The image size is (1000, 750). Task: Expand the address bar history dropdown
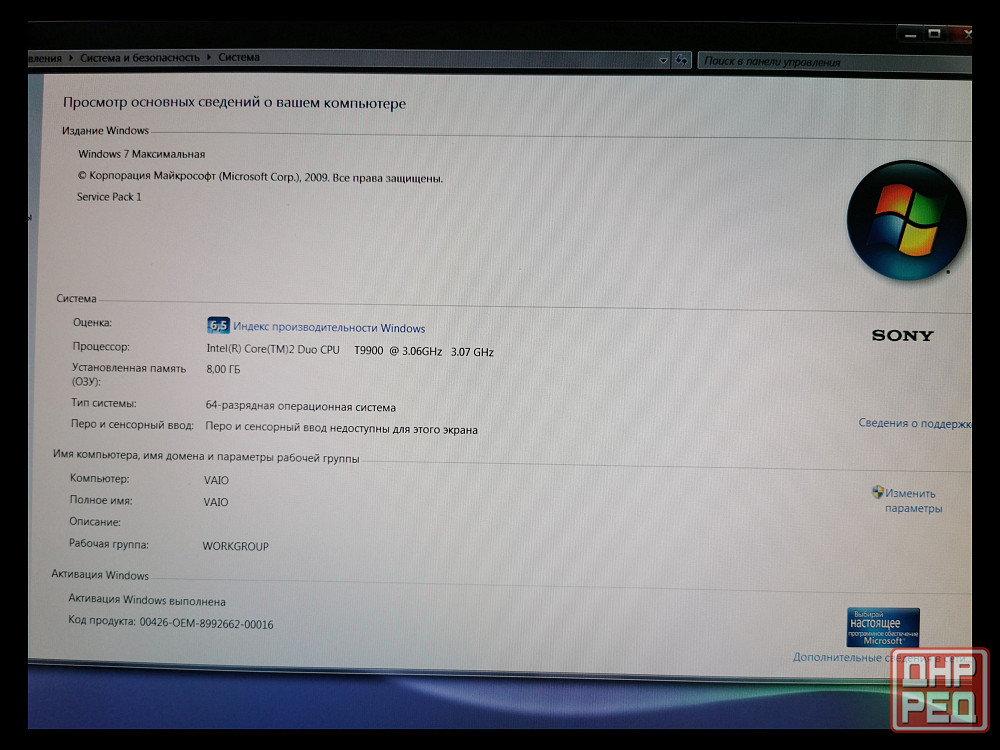[x=664, y=60]
